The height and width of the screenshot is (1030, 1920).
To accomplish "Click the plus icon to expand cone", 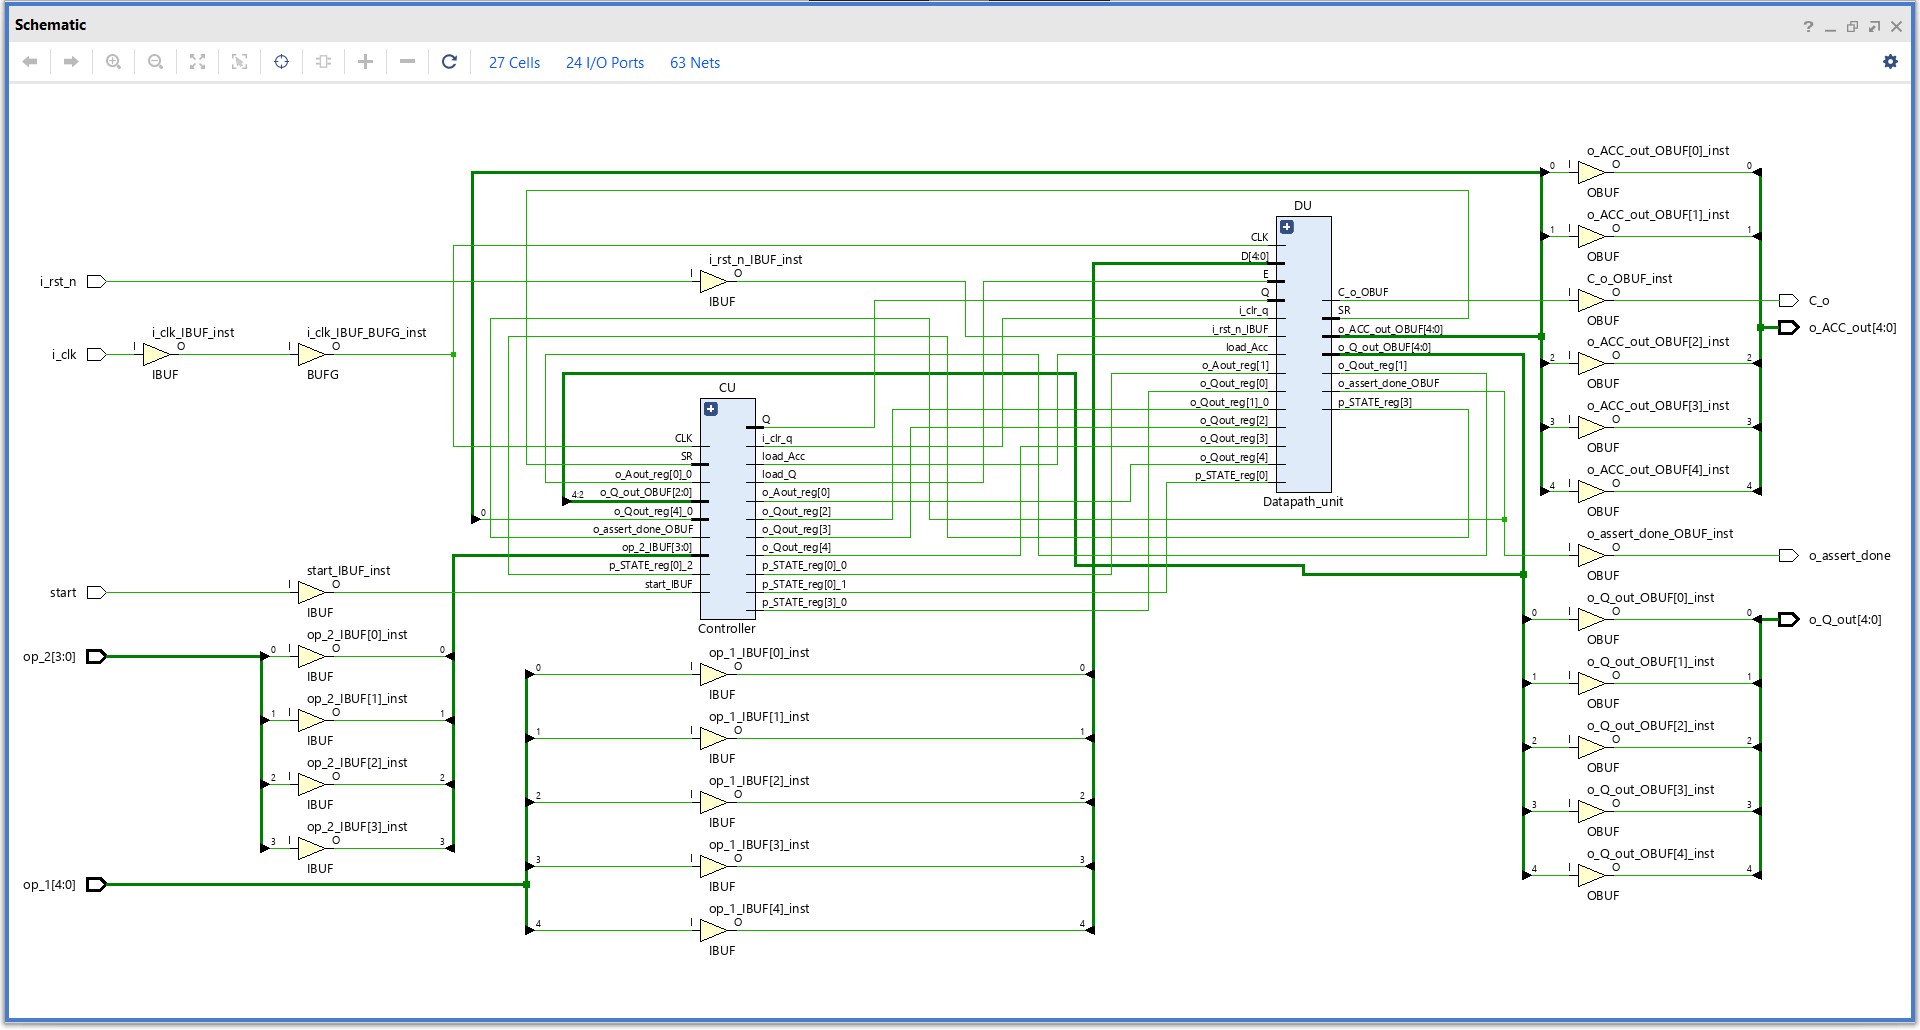I will [365, 61].
